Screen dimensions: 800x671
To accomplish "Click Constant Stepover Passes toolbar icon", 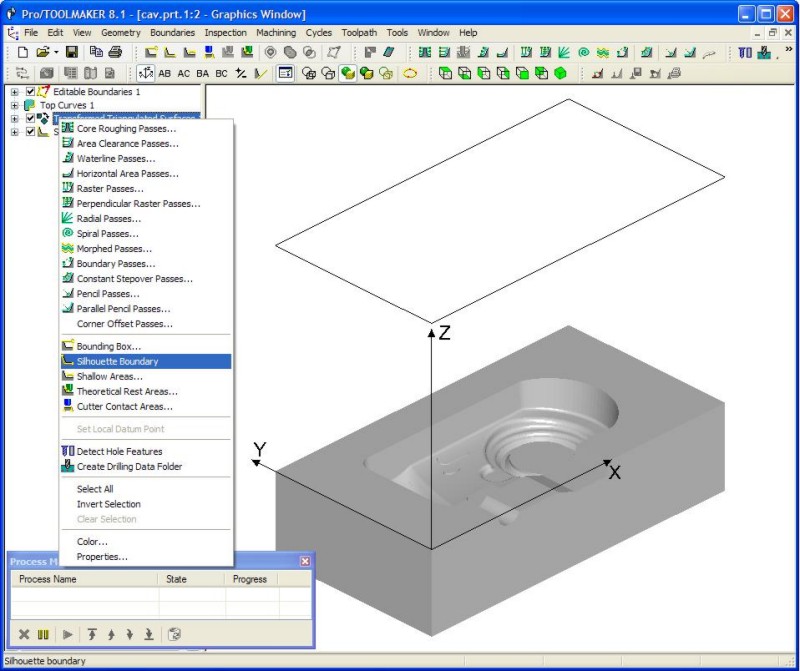I will point(646,52).
